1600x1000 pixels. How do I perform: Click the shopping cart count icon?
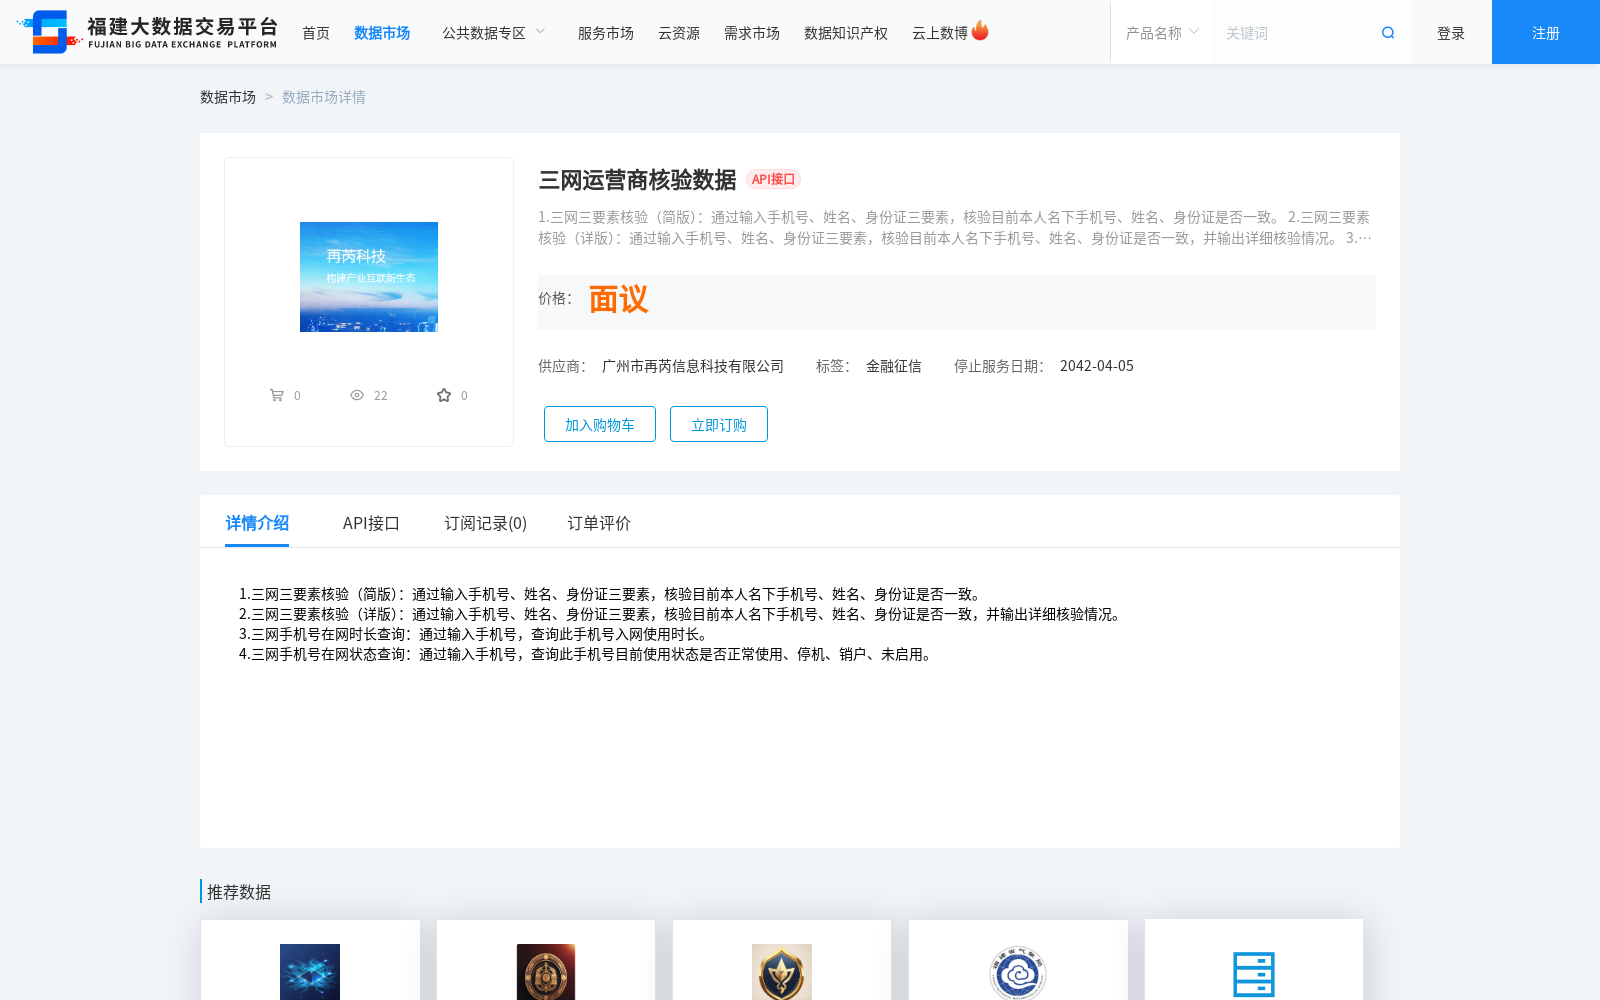(x=277, y=395)
